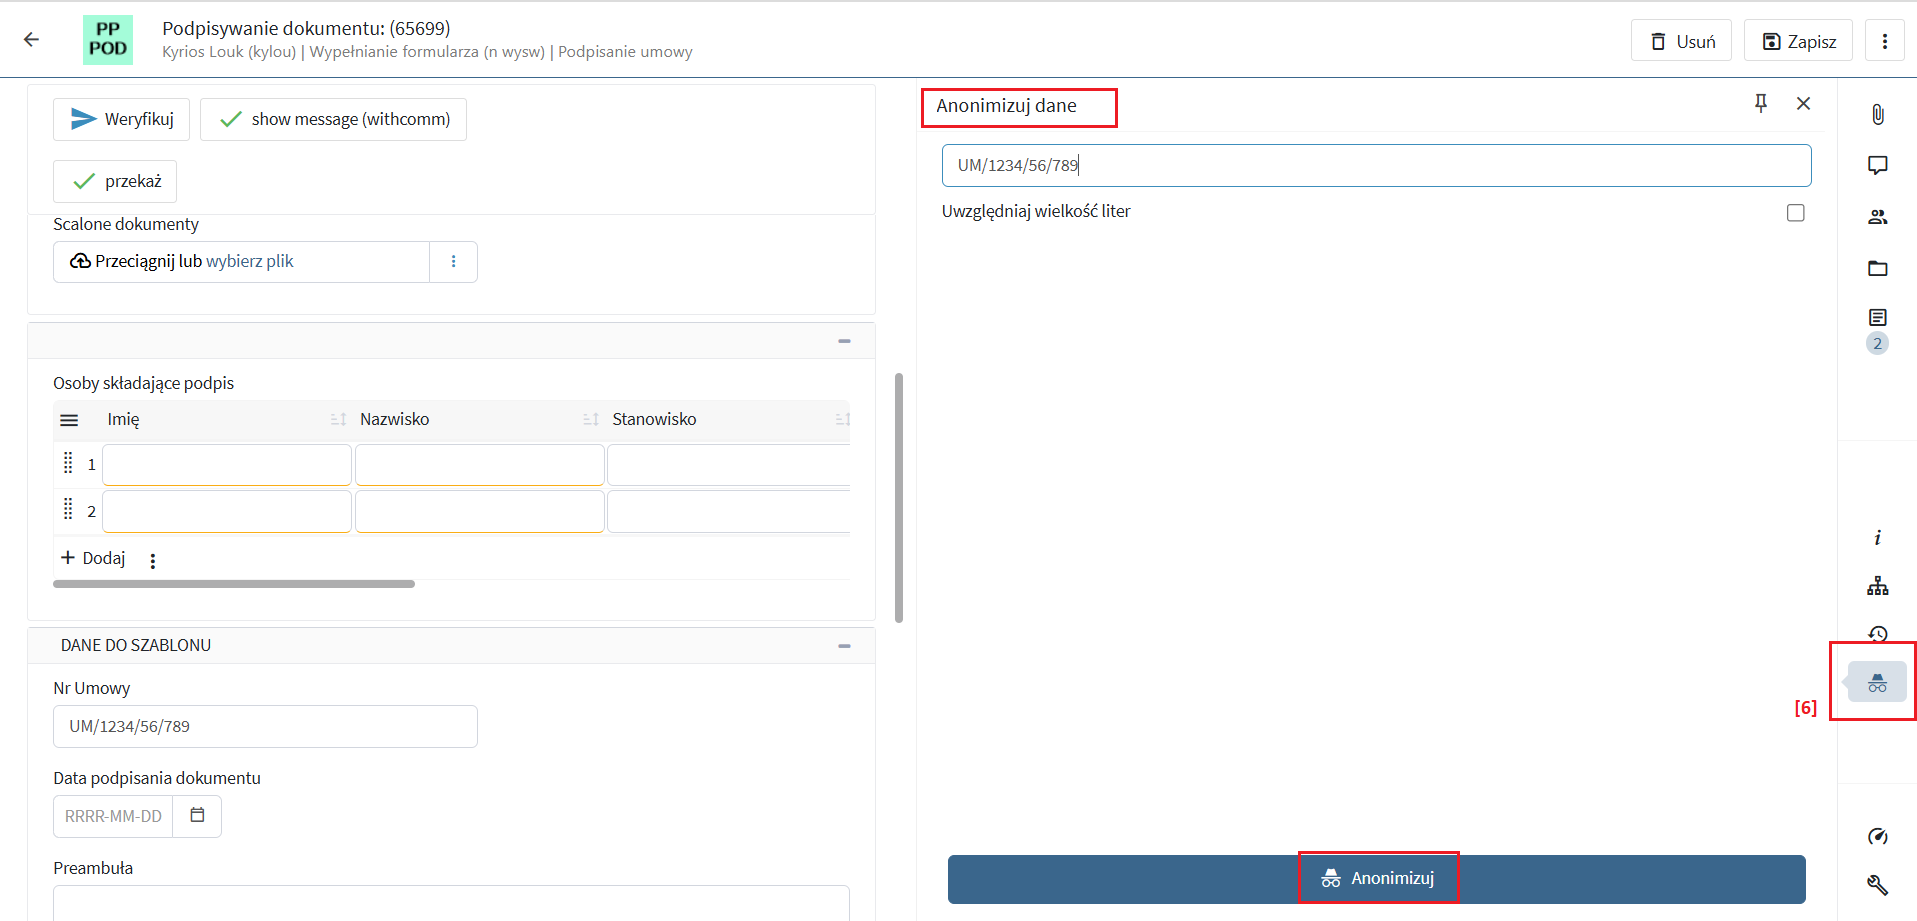
Task: Click the Stanowisko cell in row 2
Action: click(x=729, y=511)
